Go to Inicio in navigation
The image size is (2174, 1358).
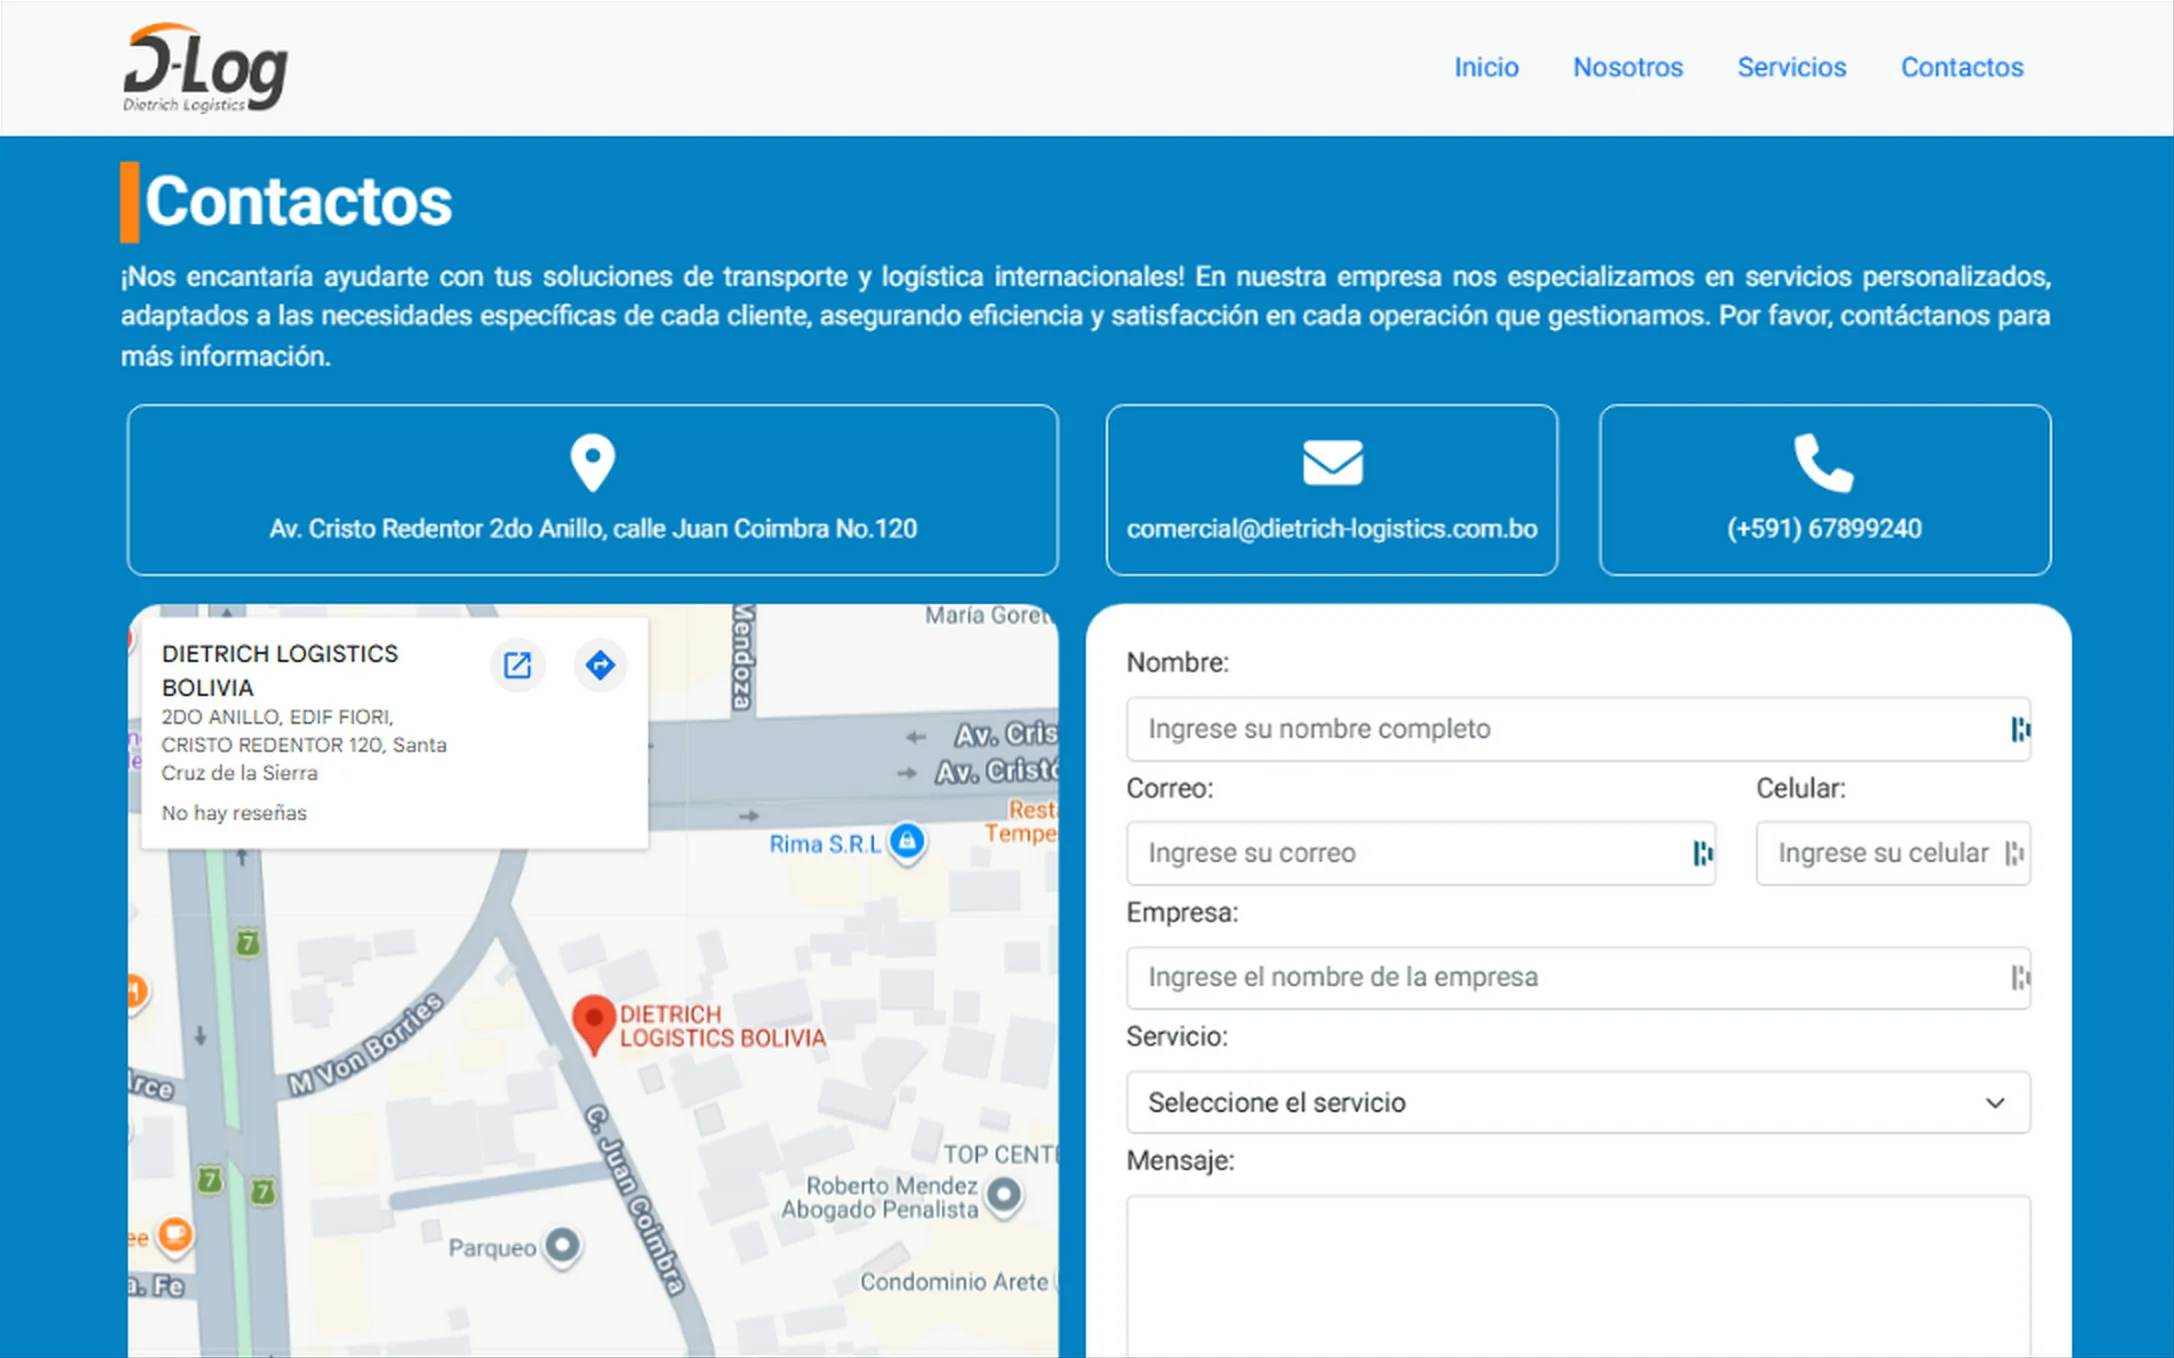point(1486,67)
